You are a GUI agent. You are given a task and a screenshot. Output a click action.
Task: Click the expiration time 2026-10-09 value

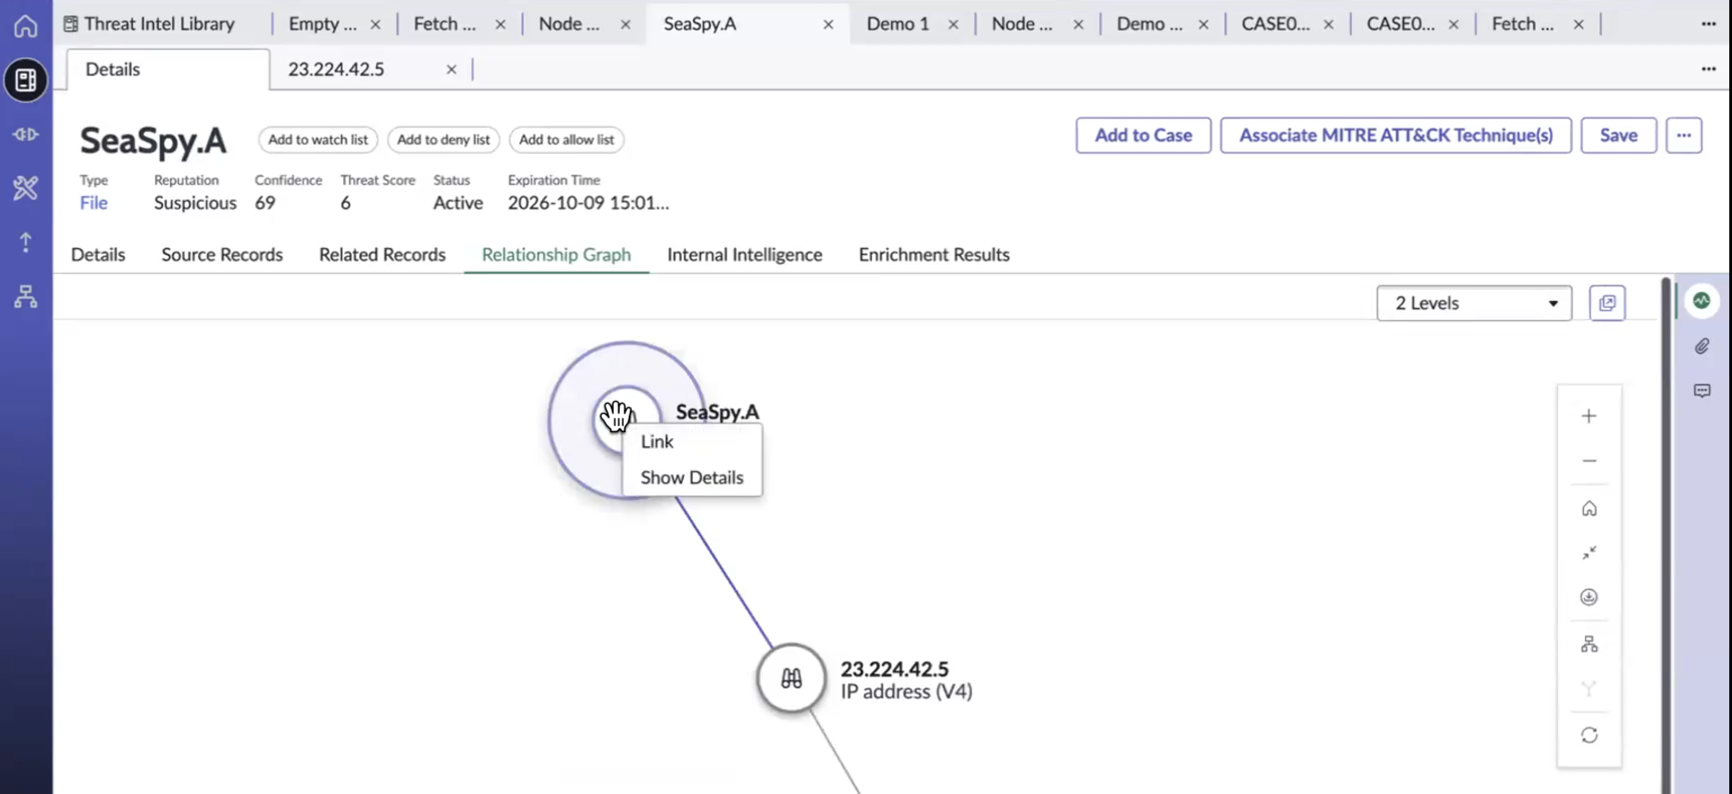[x=588, y=203]
